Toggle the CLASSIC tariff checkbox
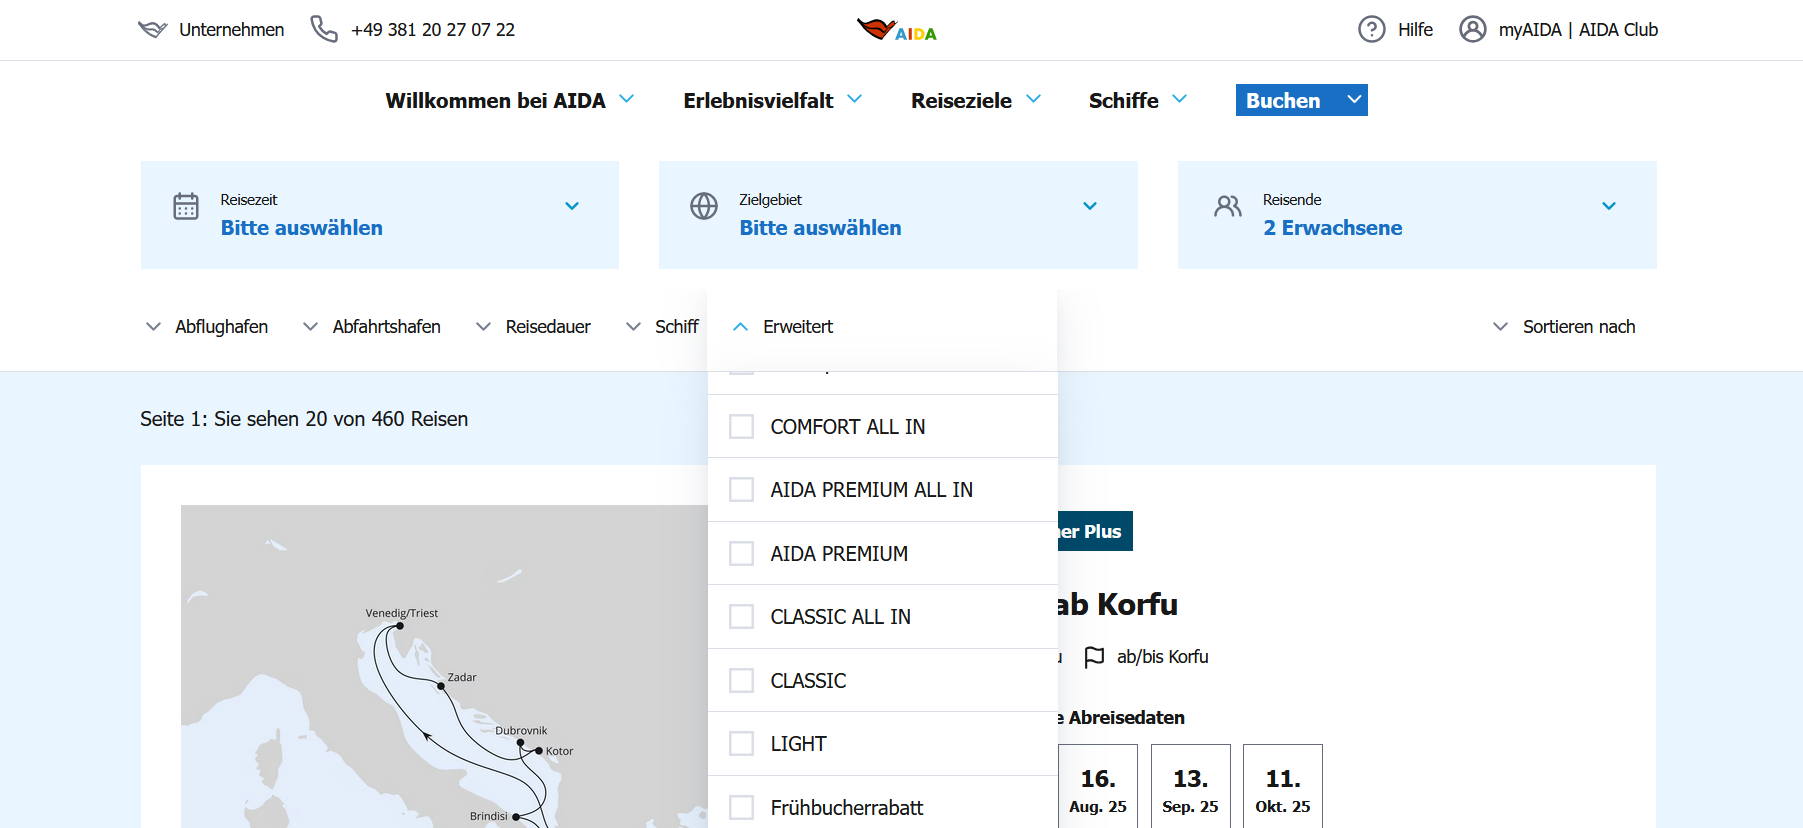 point(741,681)
